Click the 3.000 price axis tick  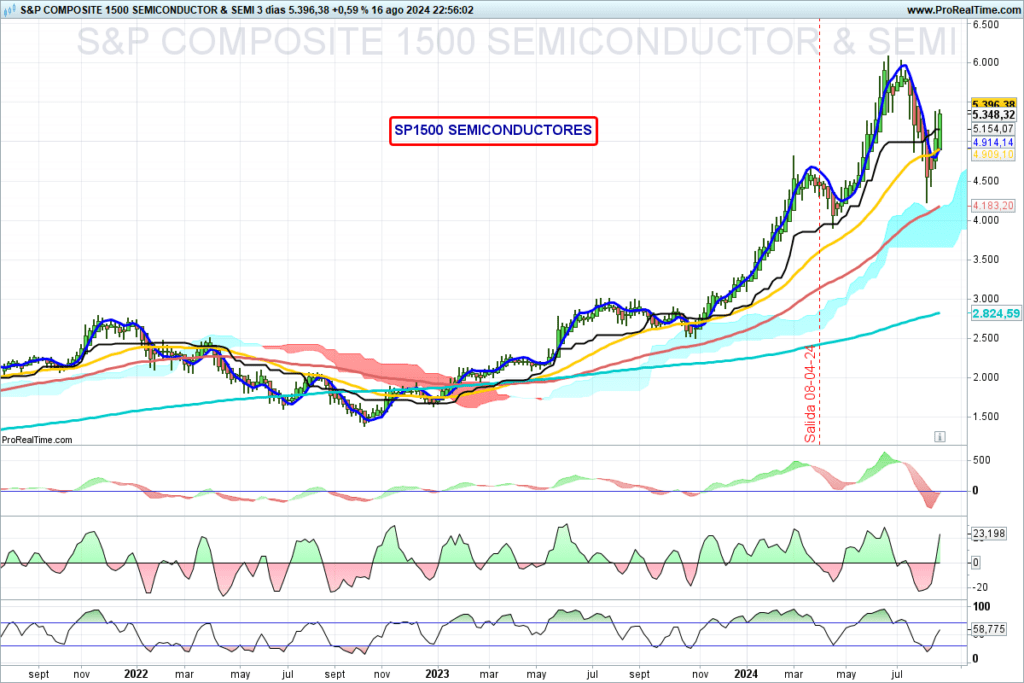tap(986, 298)
